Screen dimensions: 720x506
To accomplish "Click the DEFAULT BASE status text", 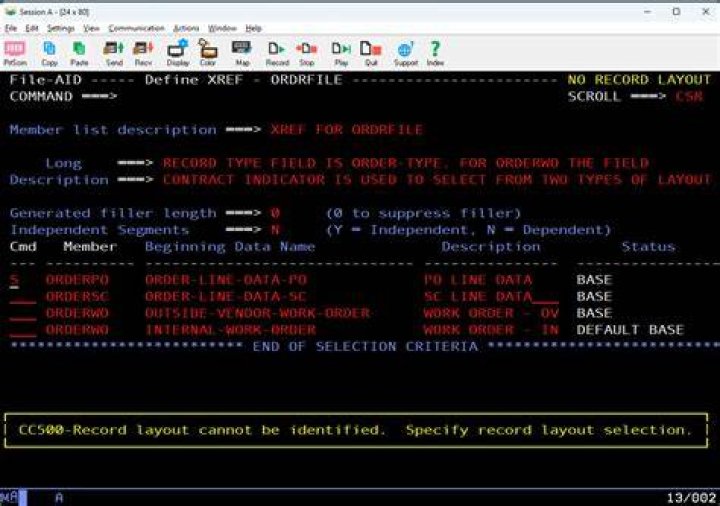I will tap(630, 330).
